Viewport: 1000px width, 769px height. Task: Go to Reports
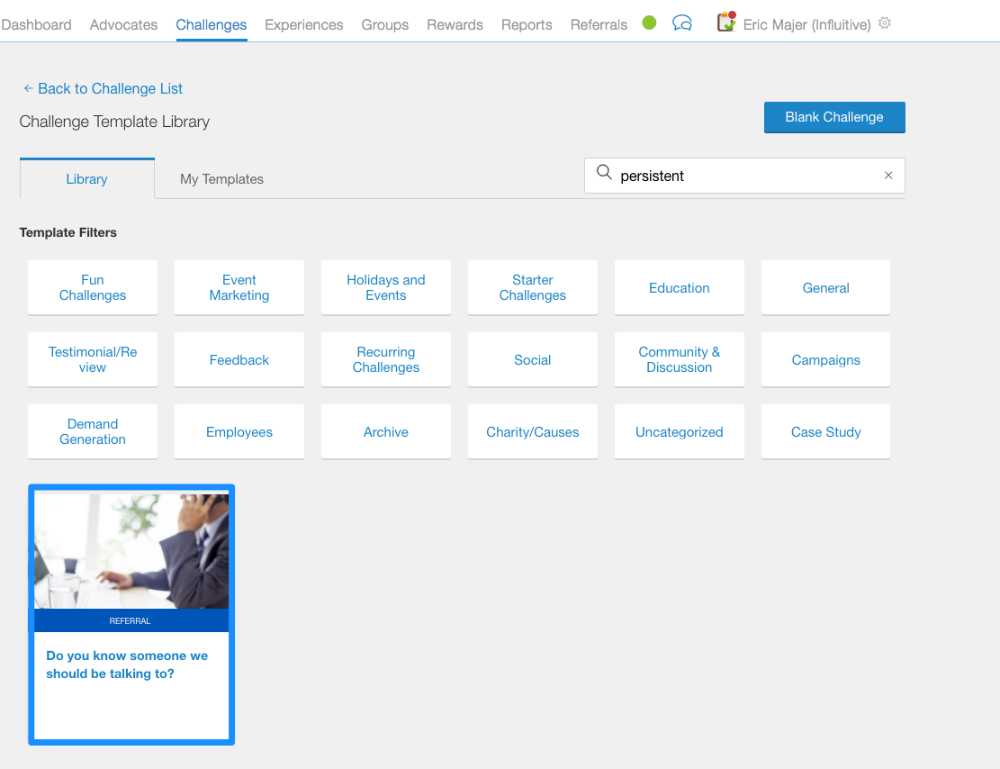[527, 25]
